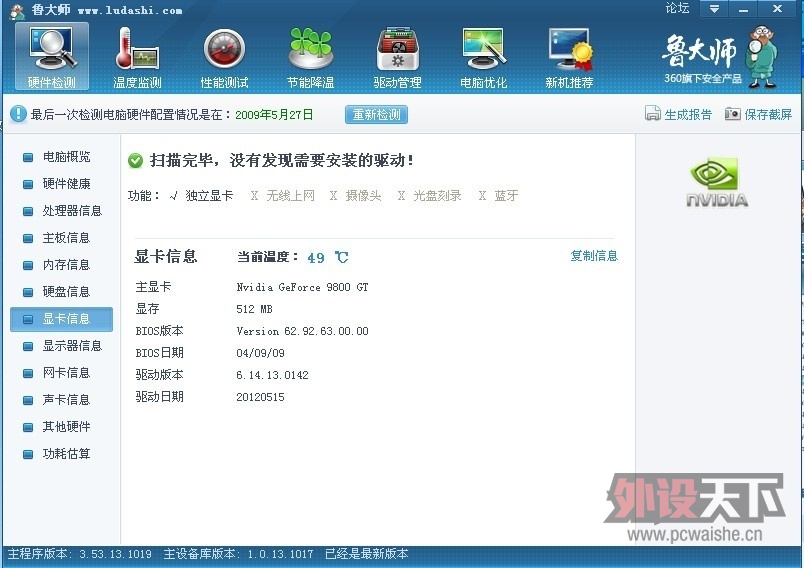Click the blue exclamation info icon
Screen dimensions: 804x568
(x=18, y=114)
